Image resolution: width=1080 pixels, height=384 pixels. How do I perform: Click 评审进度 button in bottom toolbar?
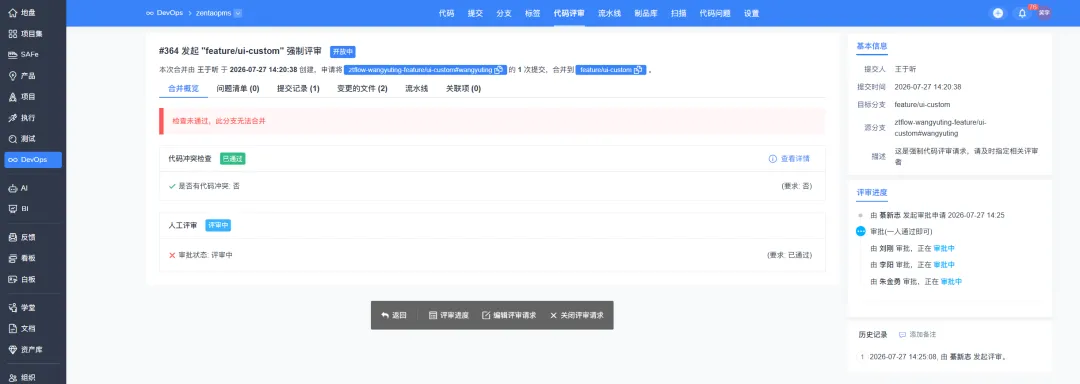tap(448, 315)
